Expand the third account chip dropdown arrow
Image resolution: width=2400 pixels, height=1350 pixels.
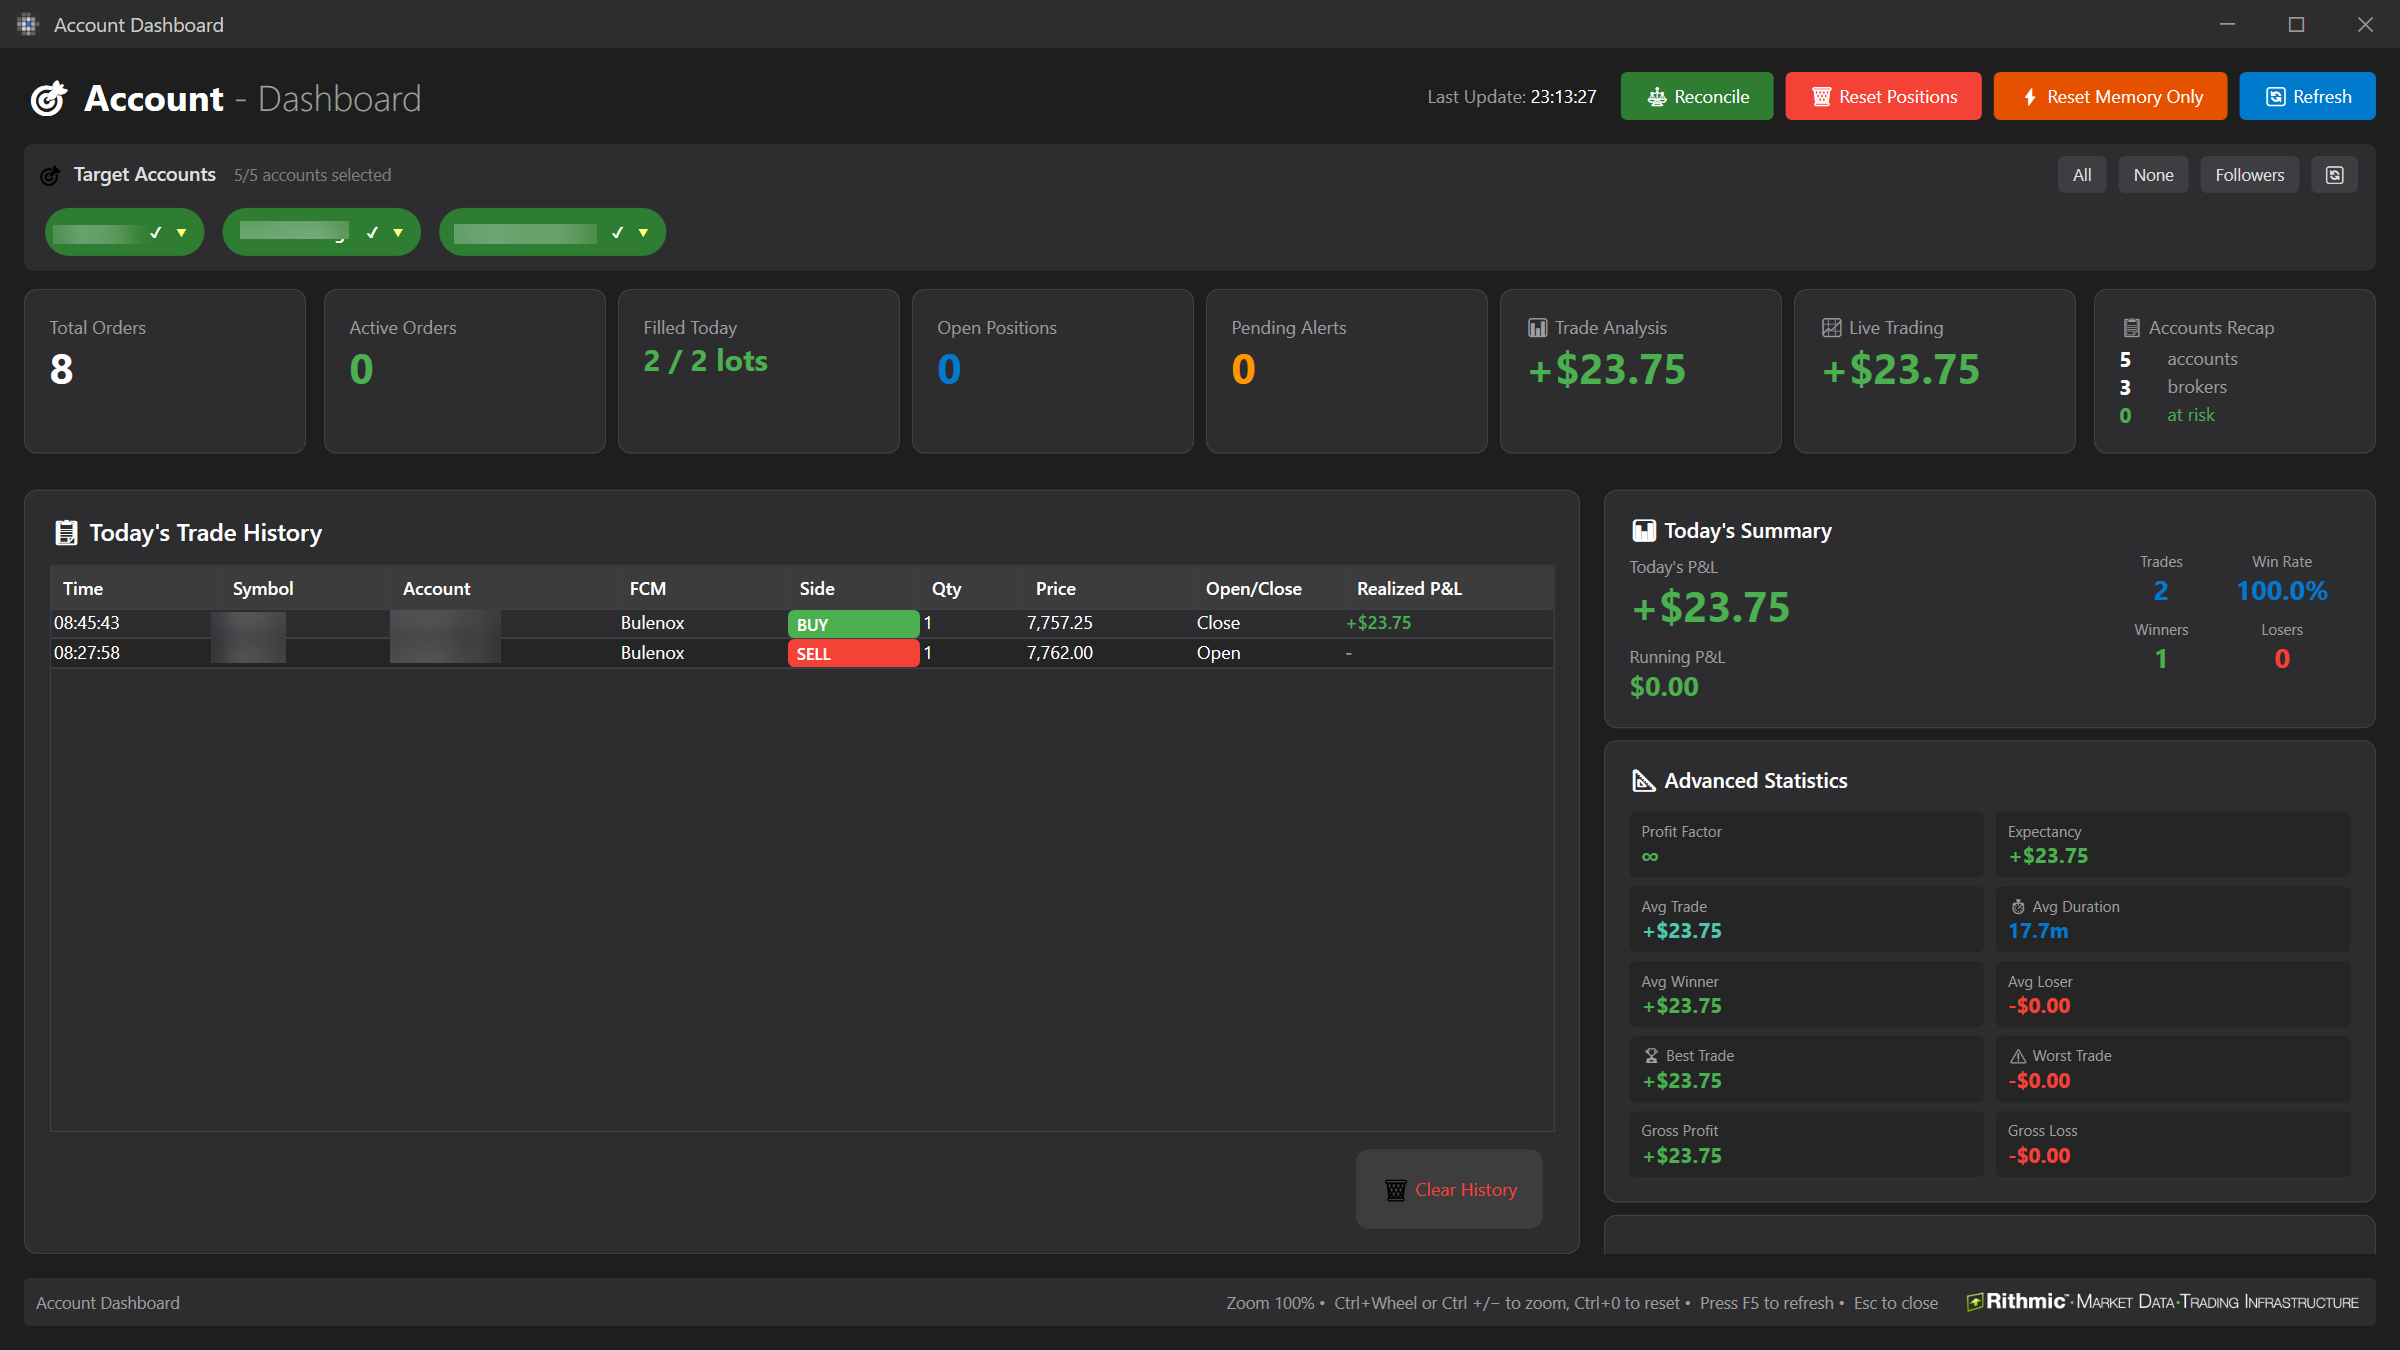(643, 233)
